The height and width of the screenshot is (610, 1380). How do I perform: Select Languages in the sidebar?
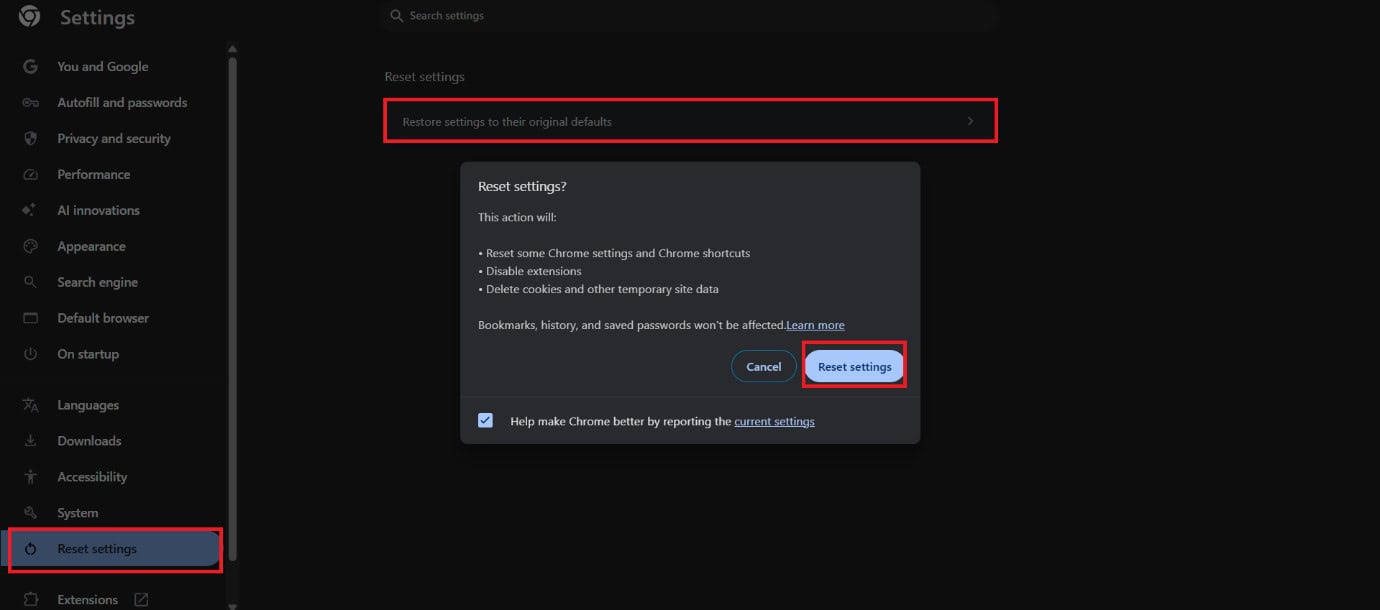pyautogui.click(x=88, y=406)
